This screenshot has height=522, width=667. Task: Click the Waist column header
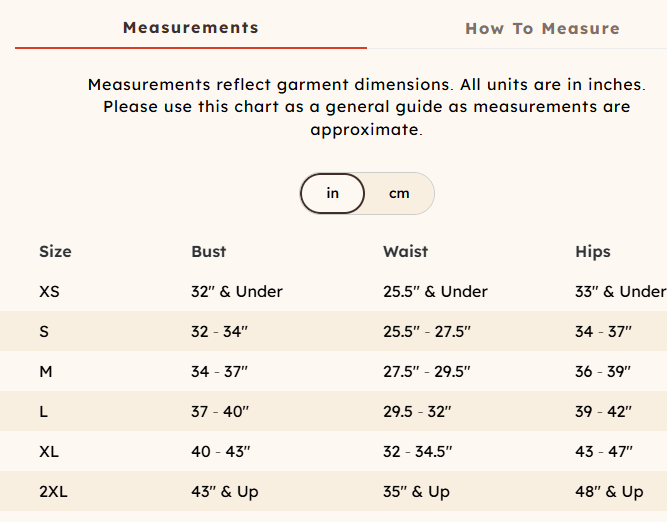click(405, 252)
